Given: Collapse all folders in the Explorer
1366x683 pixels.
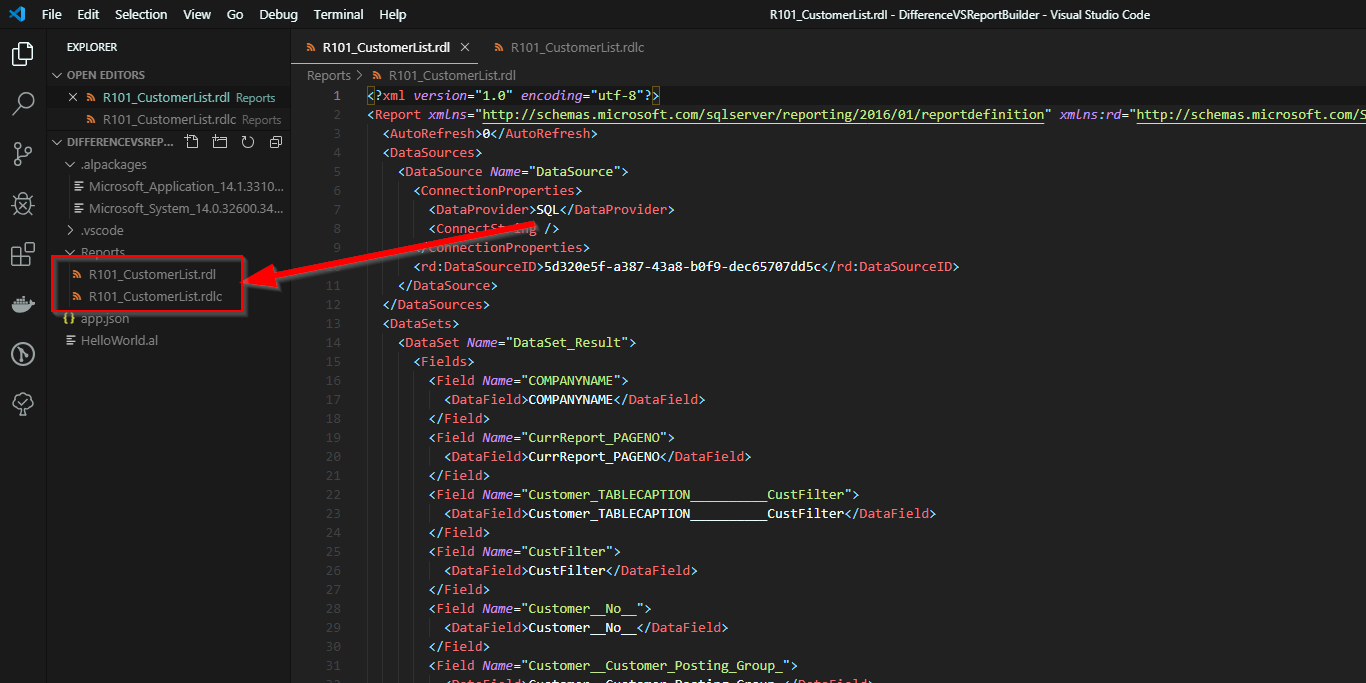Looking at the screenshot, I should (275, 141).
